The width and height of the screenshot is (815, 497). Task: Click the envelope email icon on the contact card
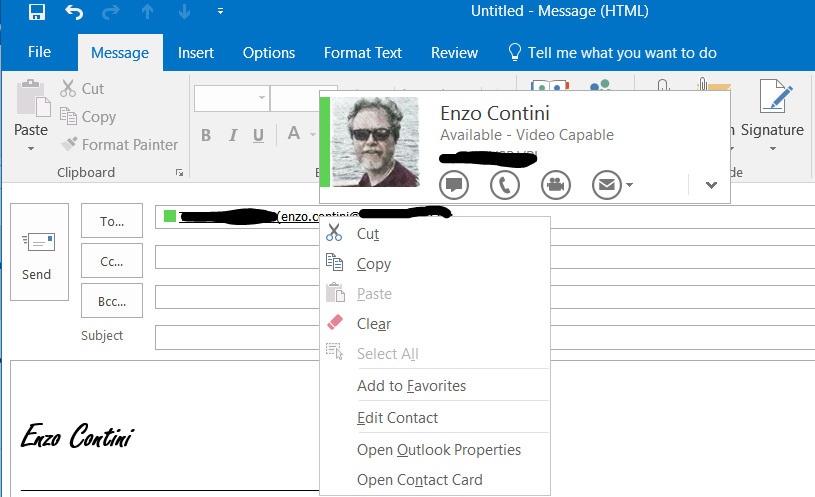pos(605,184)
